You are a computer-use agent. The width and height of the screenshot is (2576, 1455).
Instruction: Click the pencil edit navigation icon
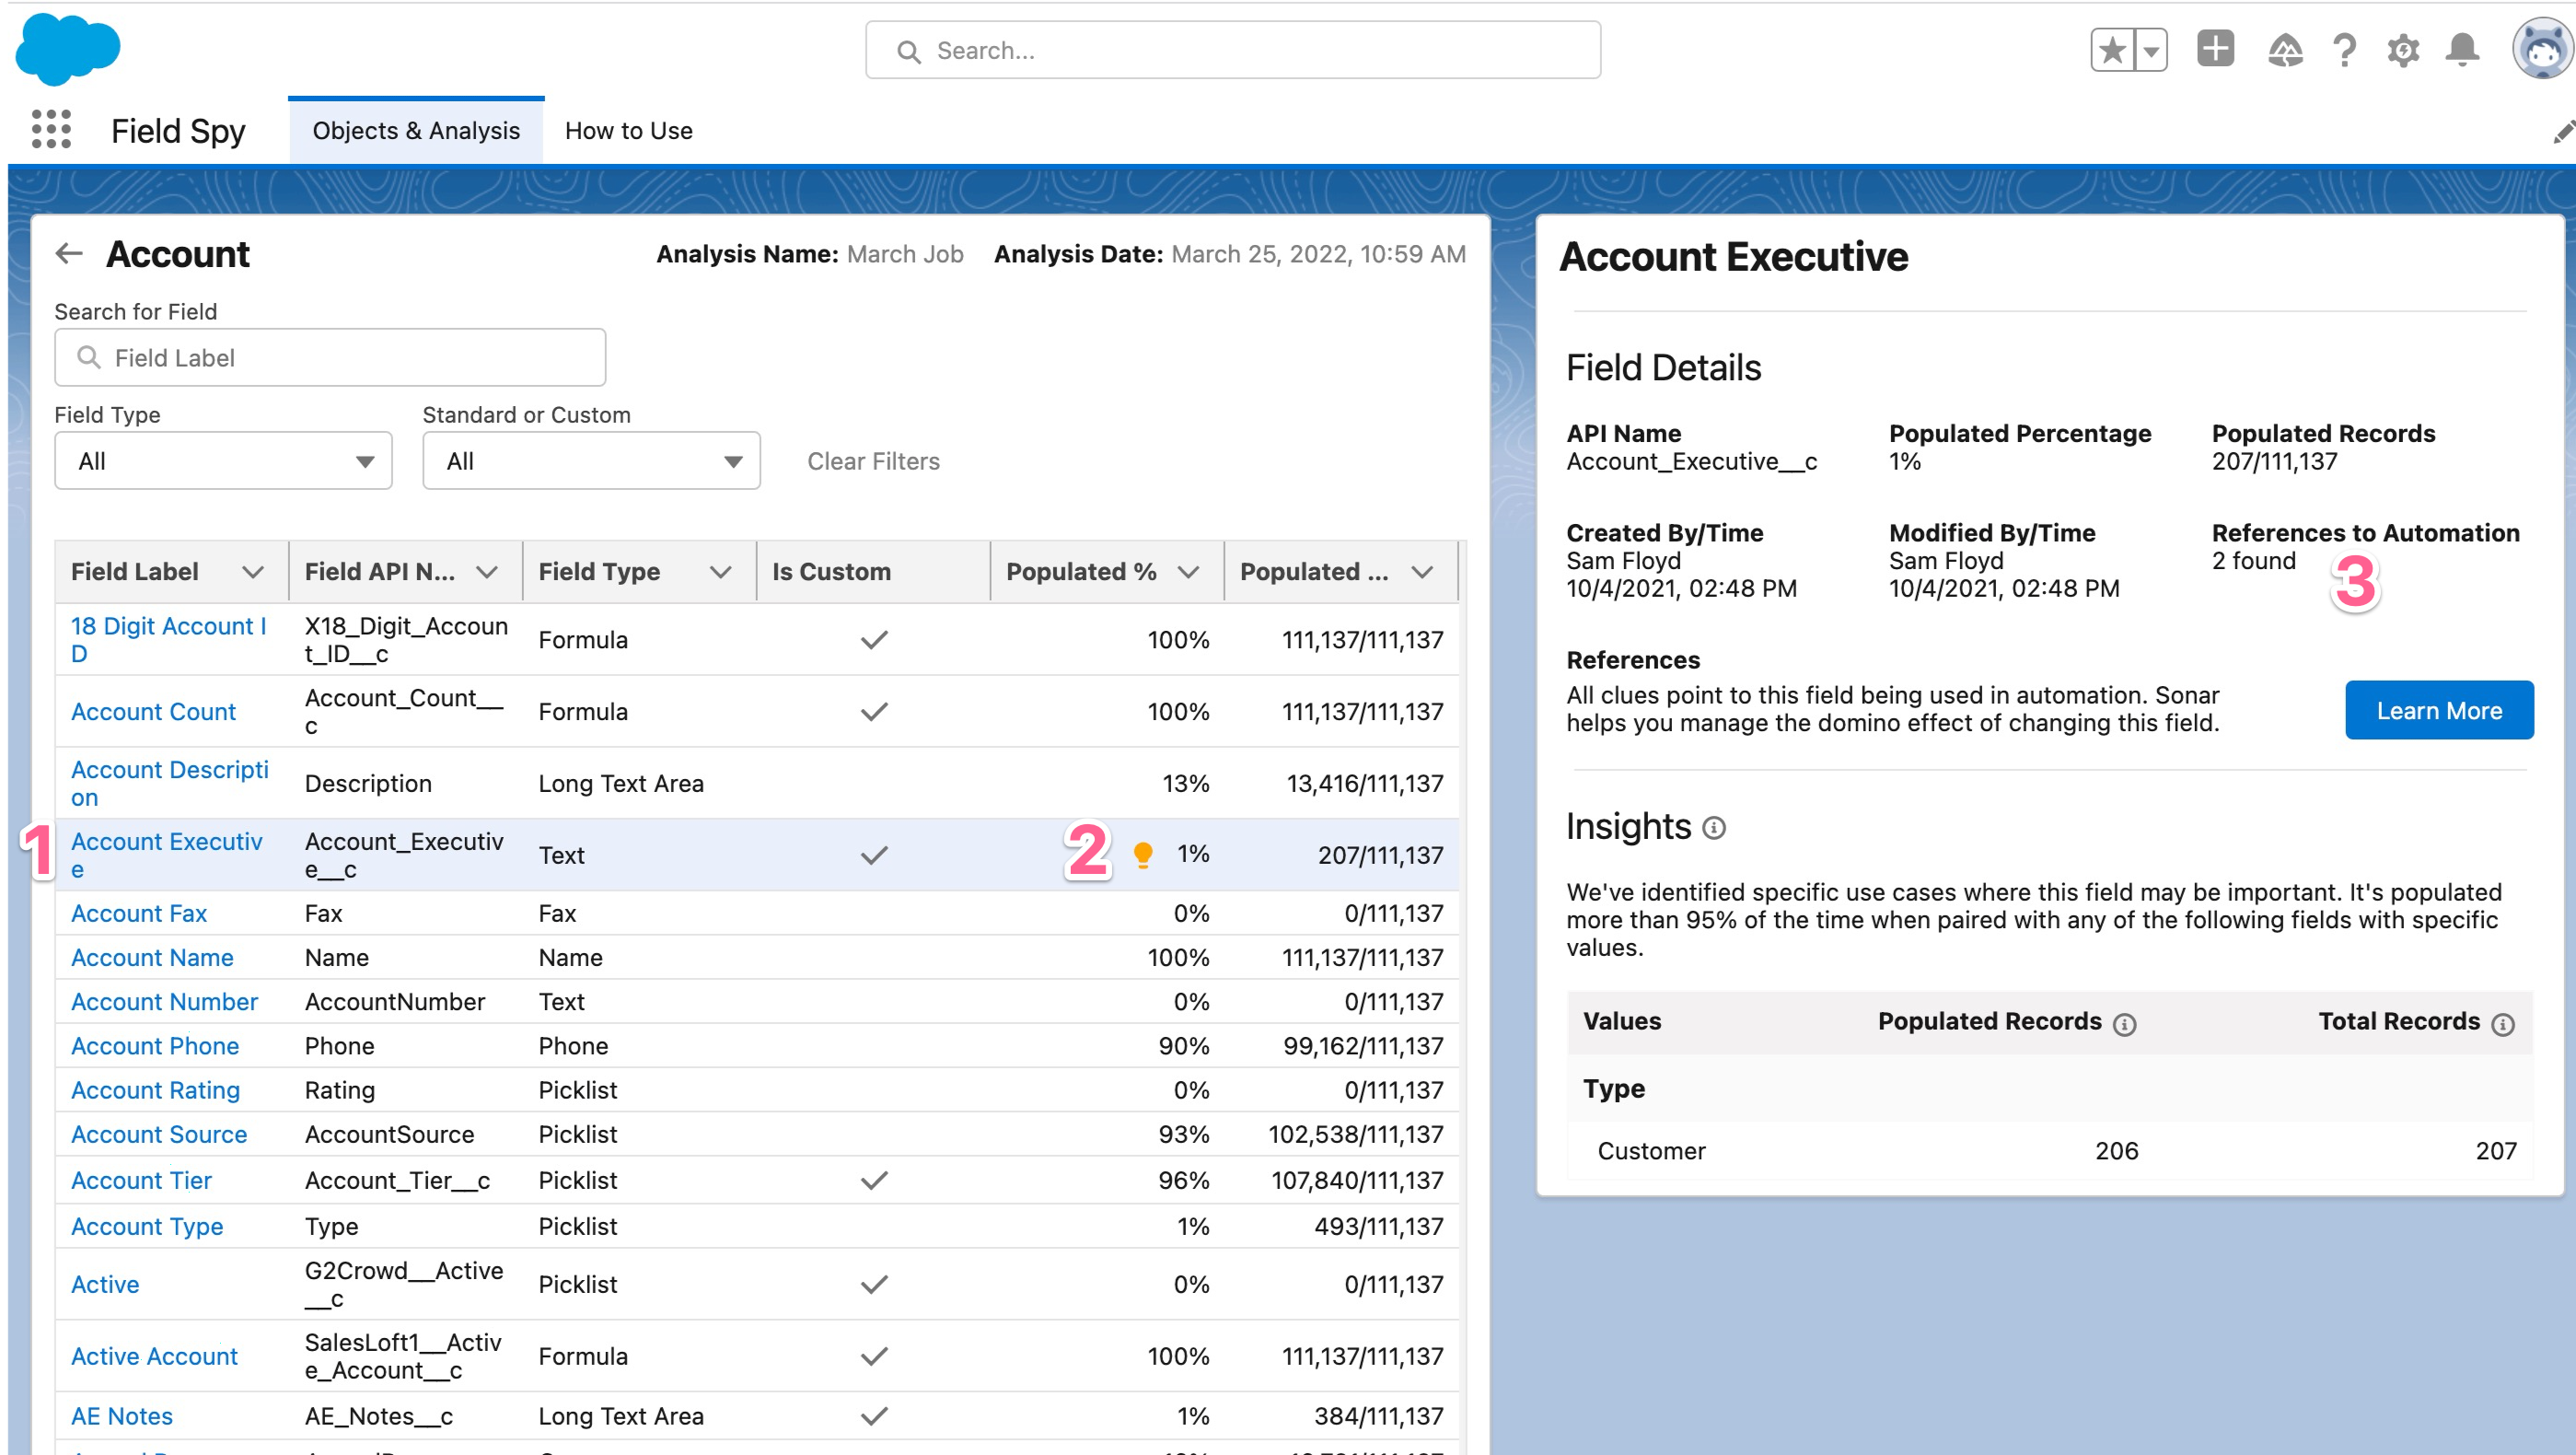(x=2563, y=131)
